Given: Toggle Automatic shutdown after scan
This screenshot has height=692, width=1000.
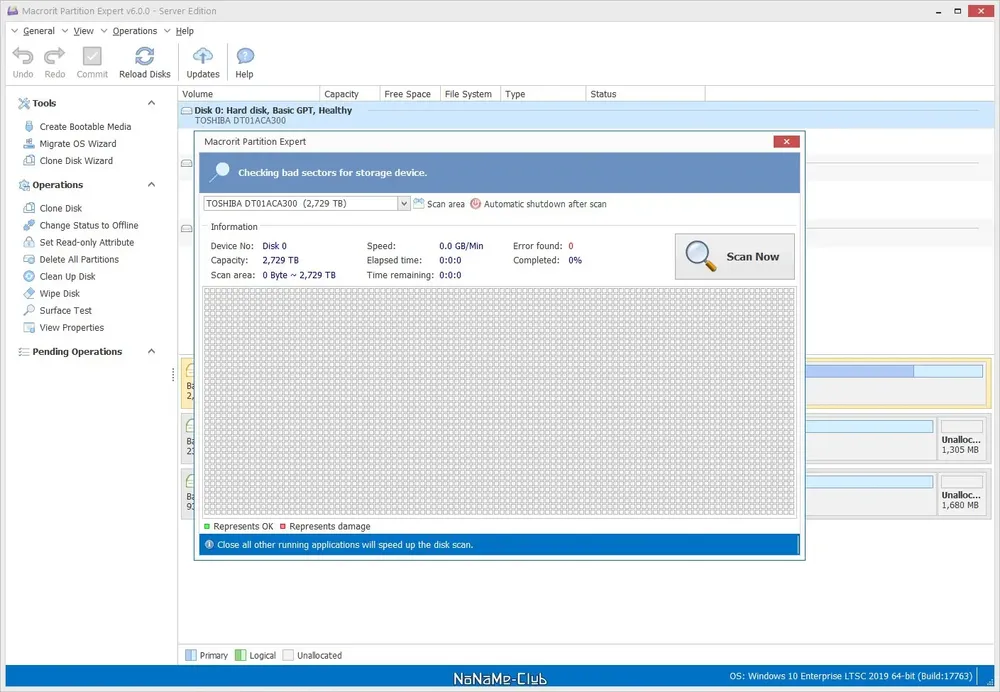Looking at the screenshot, I should pyautogui.click(x=538, y=204).
